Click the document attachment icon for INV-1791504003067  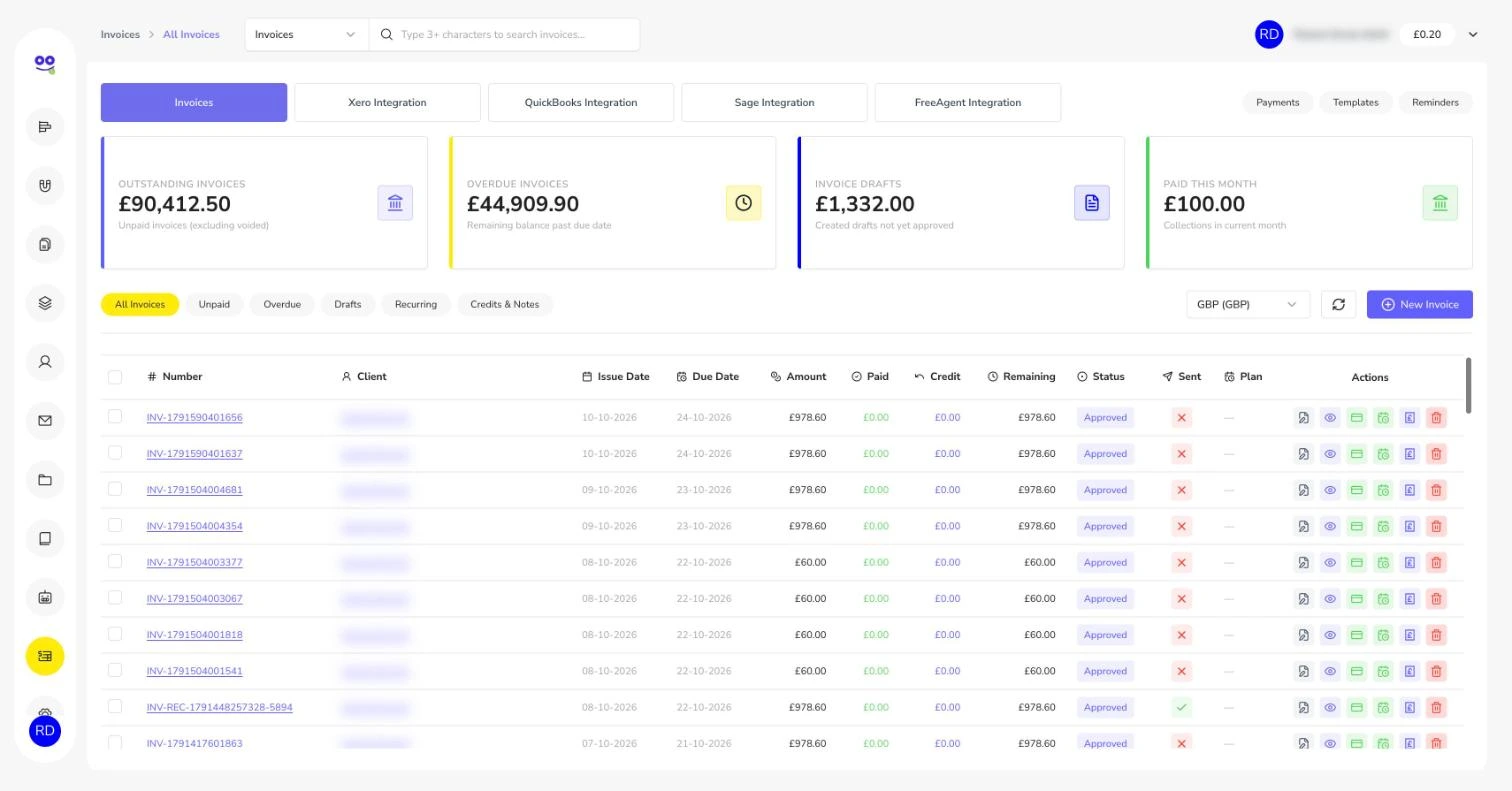coord(1303,599)
